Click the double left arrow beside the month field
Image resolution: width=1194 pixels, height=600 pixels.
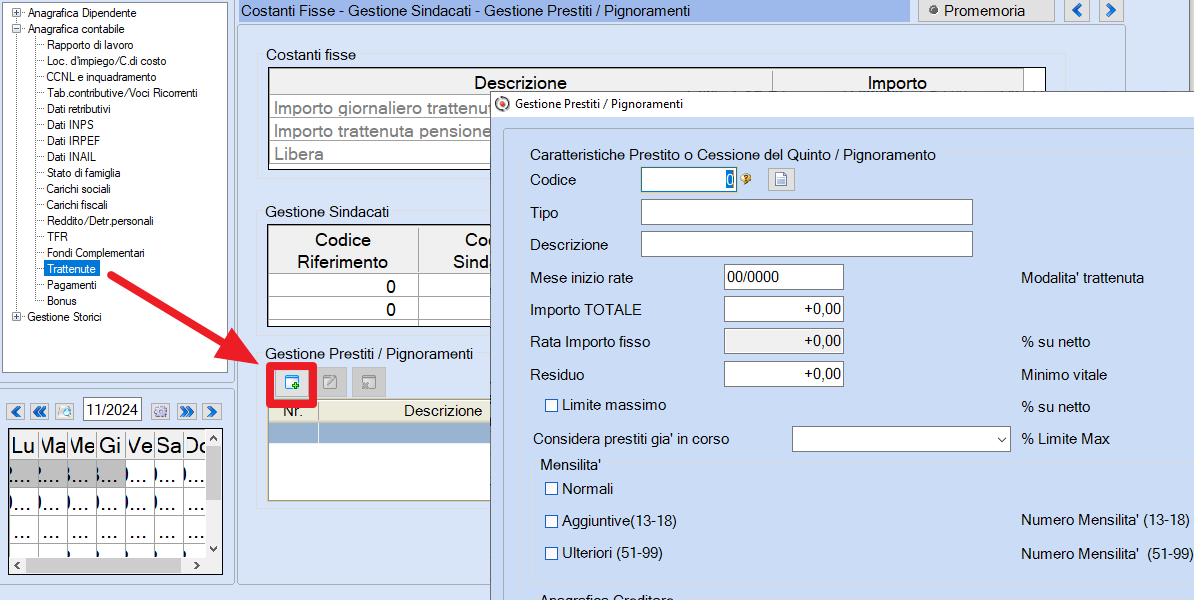40,411
